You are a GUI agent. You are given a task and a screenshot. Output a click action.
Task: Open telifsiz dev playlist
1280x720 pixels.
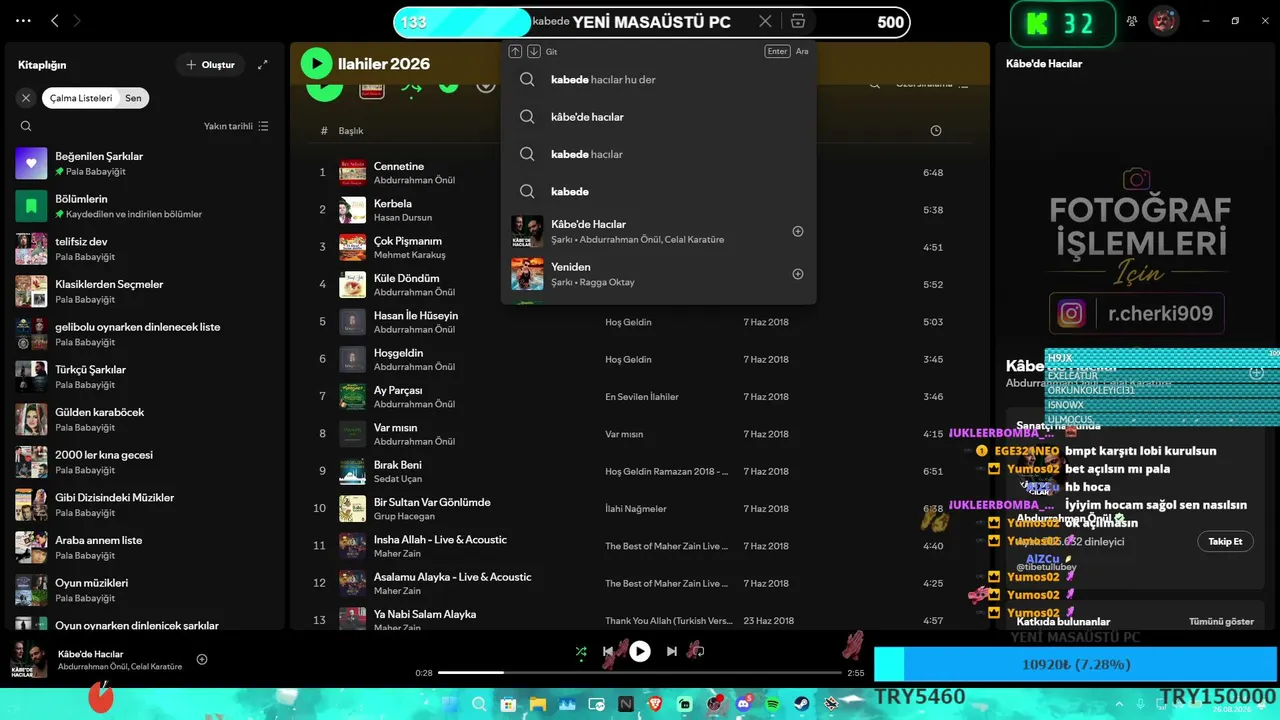pyautogui.click(x=145, y=249)
